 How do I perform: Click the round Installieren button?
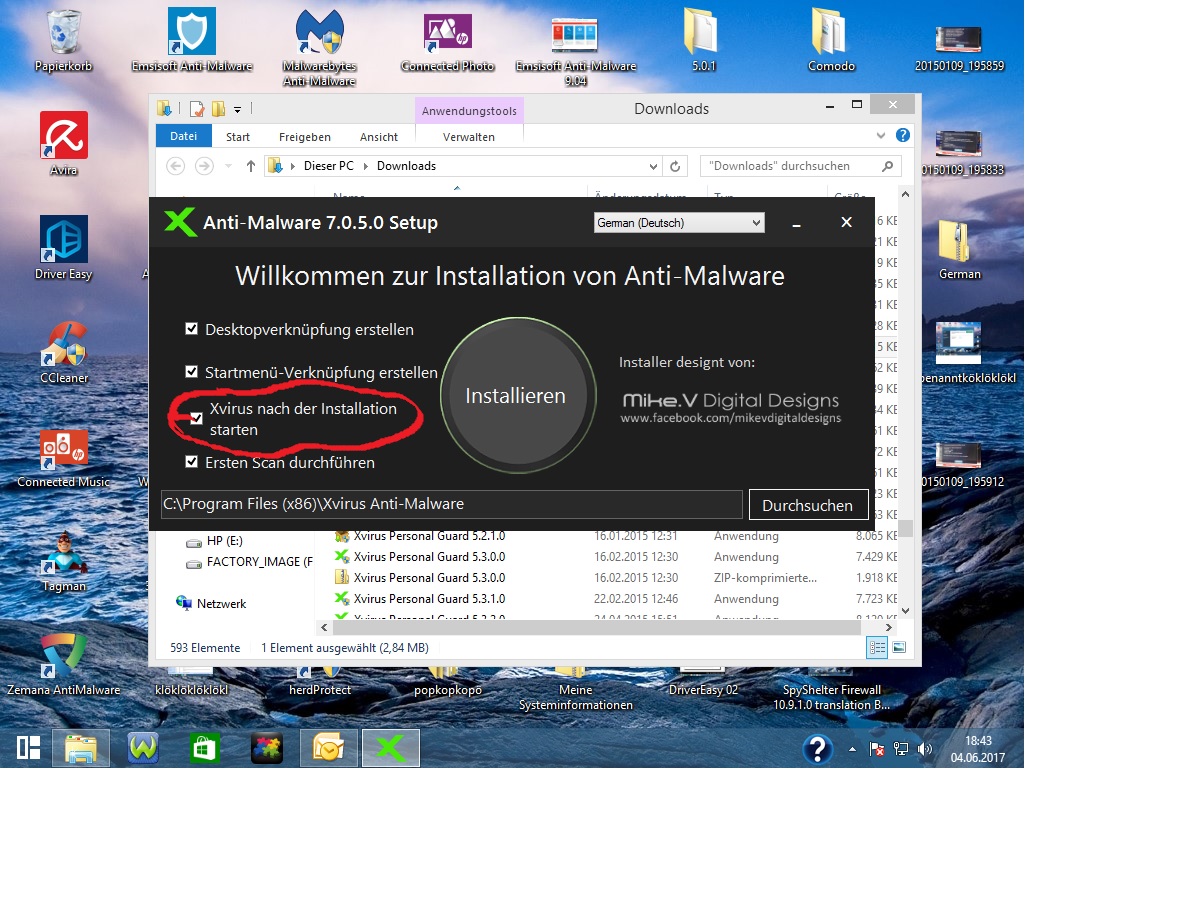coord(516,395)
